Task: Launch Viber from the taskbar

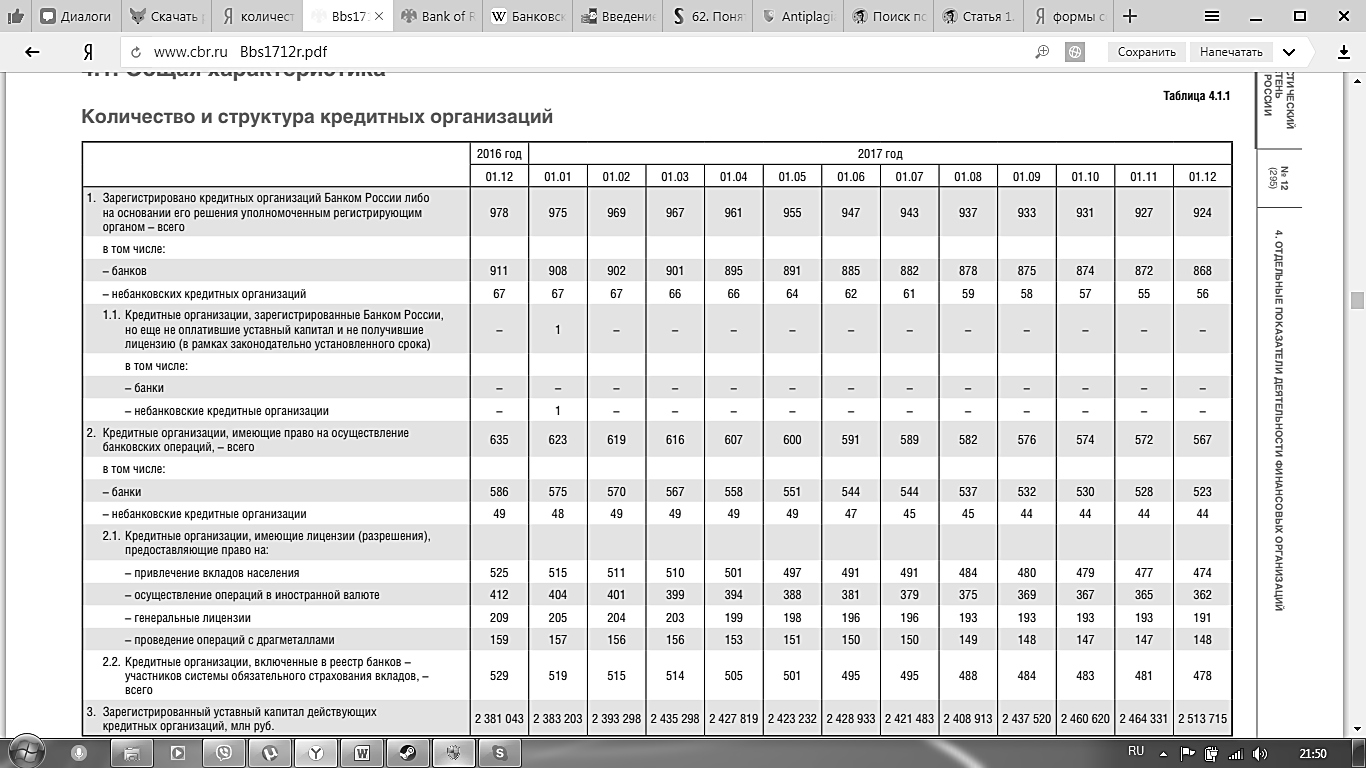Action: tap(223, 753)
